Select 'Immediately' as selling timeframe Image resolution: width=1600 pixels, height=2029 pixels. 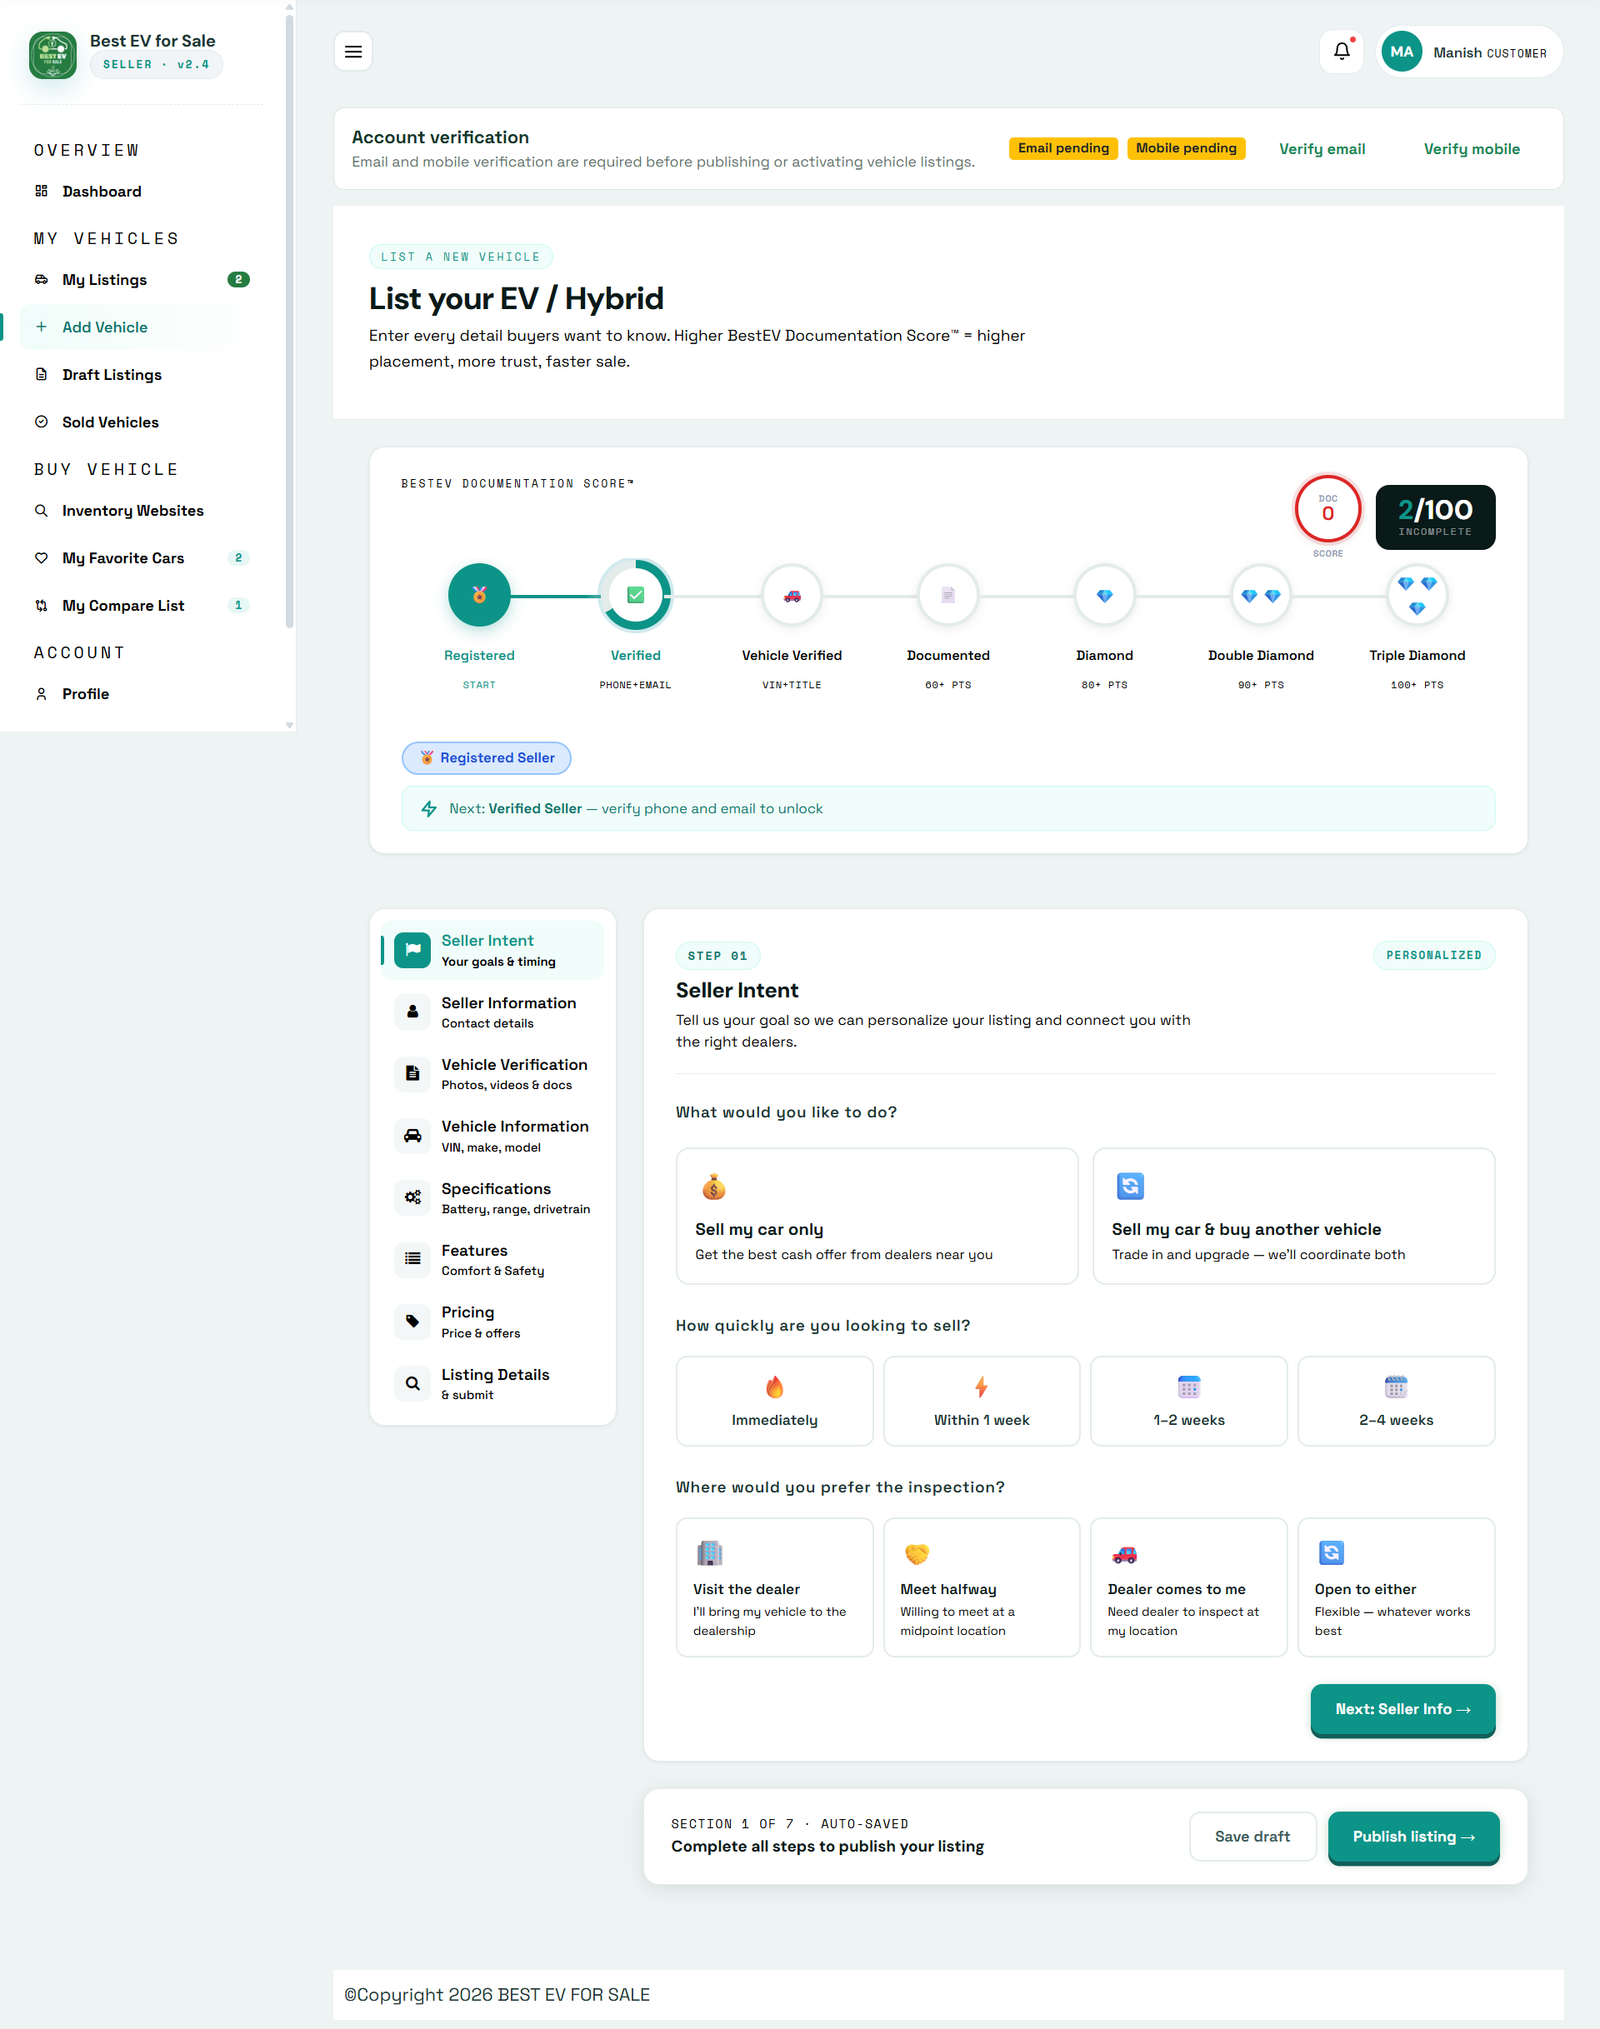[x=774, y=1401]
